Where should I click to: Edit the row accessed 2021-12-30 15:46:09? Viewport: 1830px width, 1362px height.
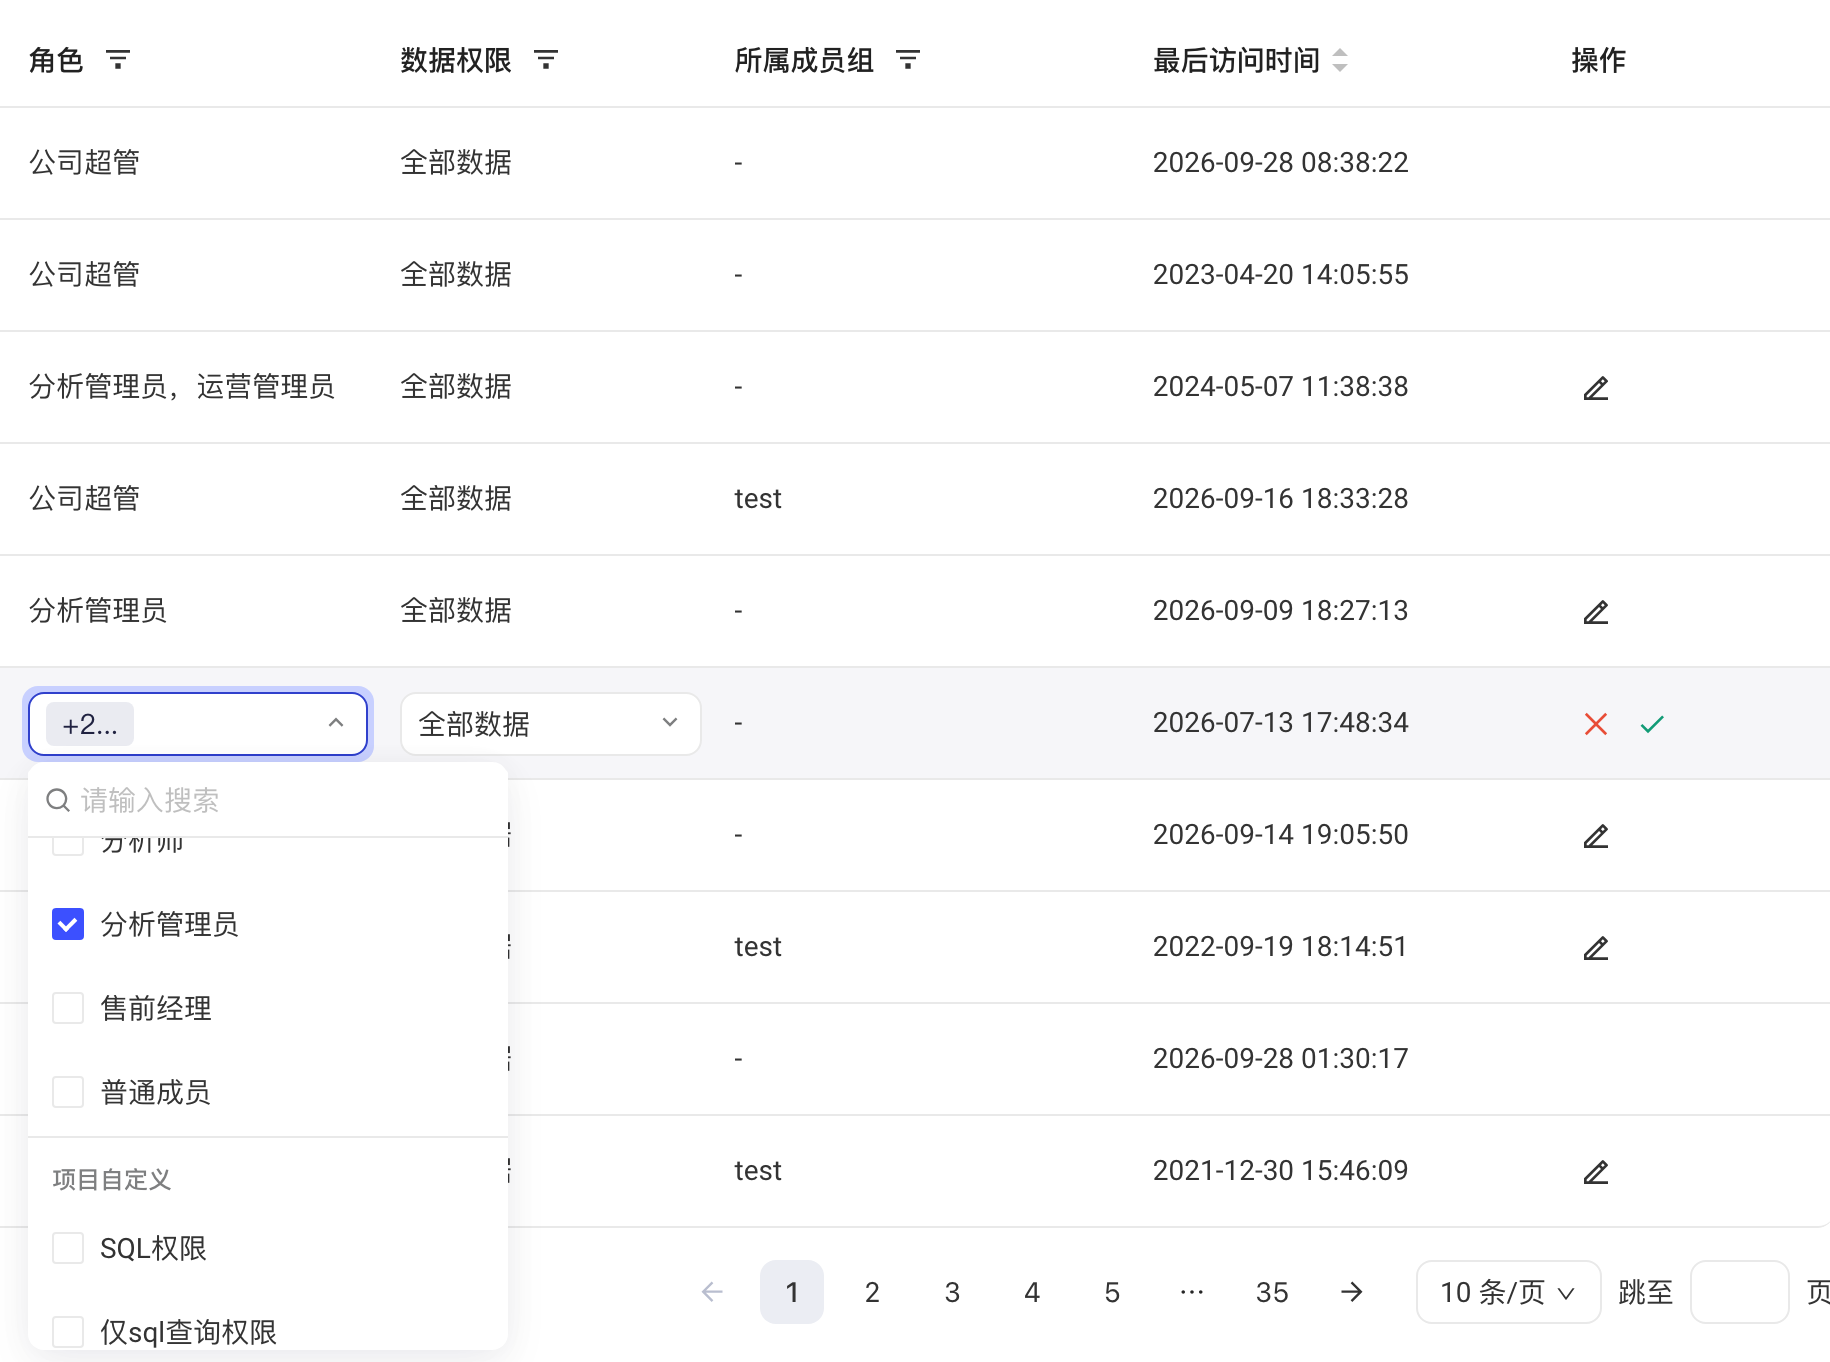[1596, 1172]
